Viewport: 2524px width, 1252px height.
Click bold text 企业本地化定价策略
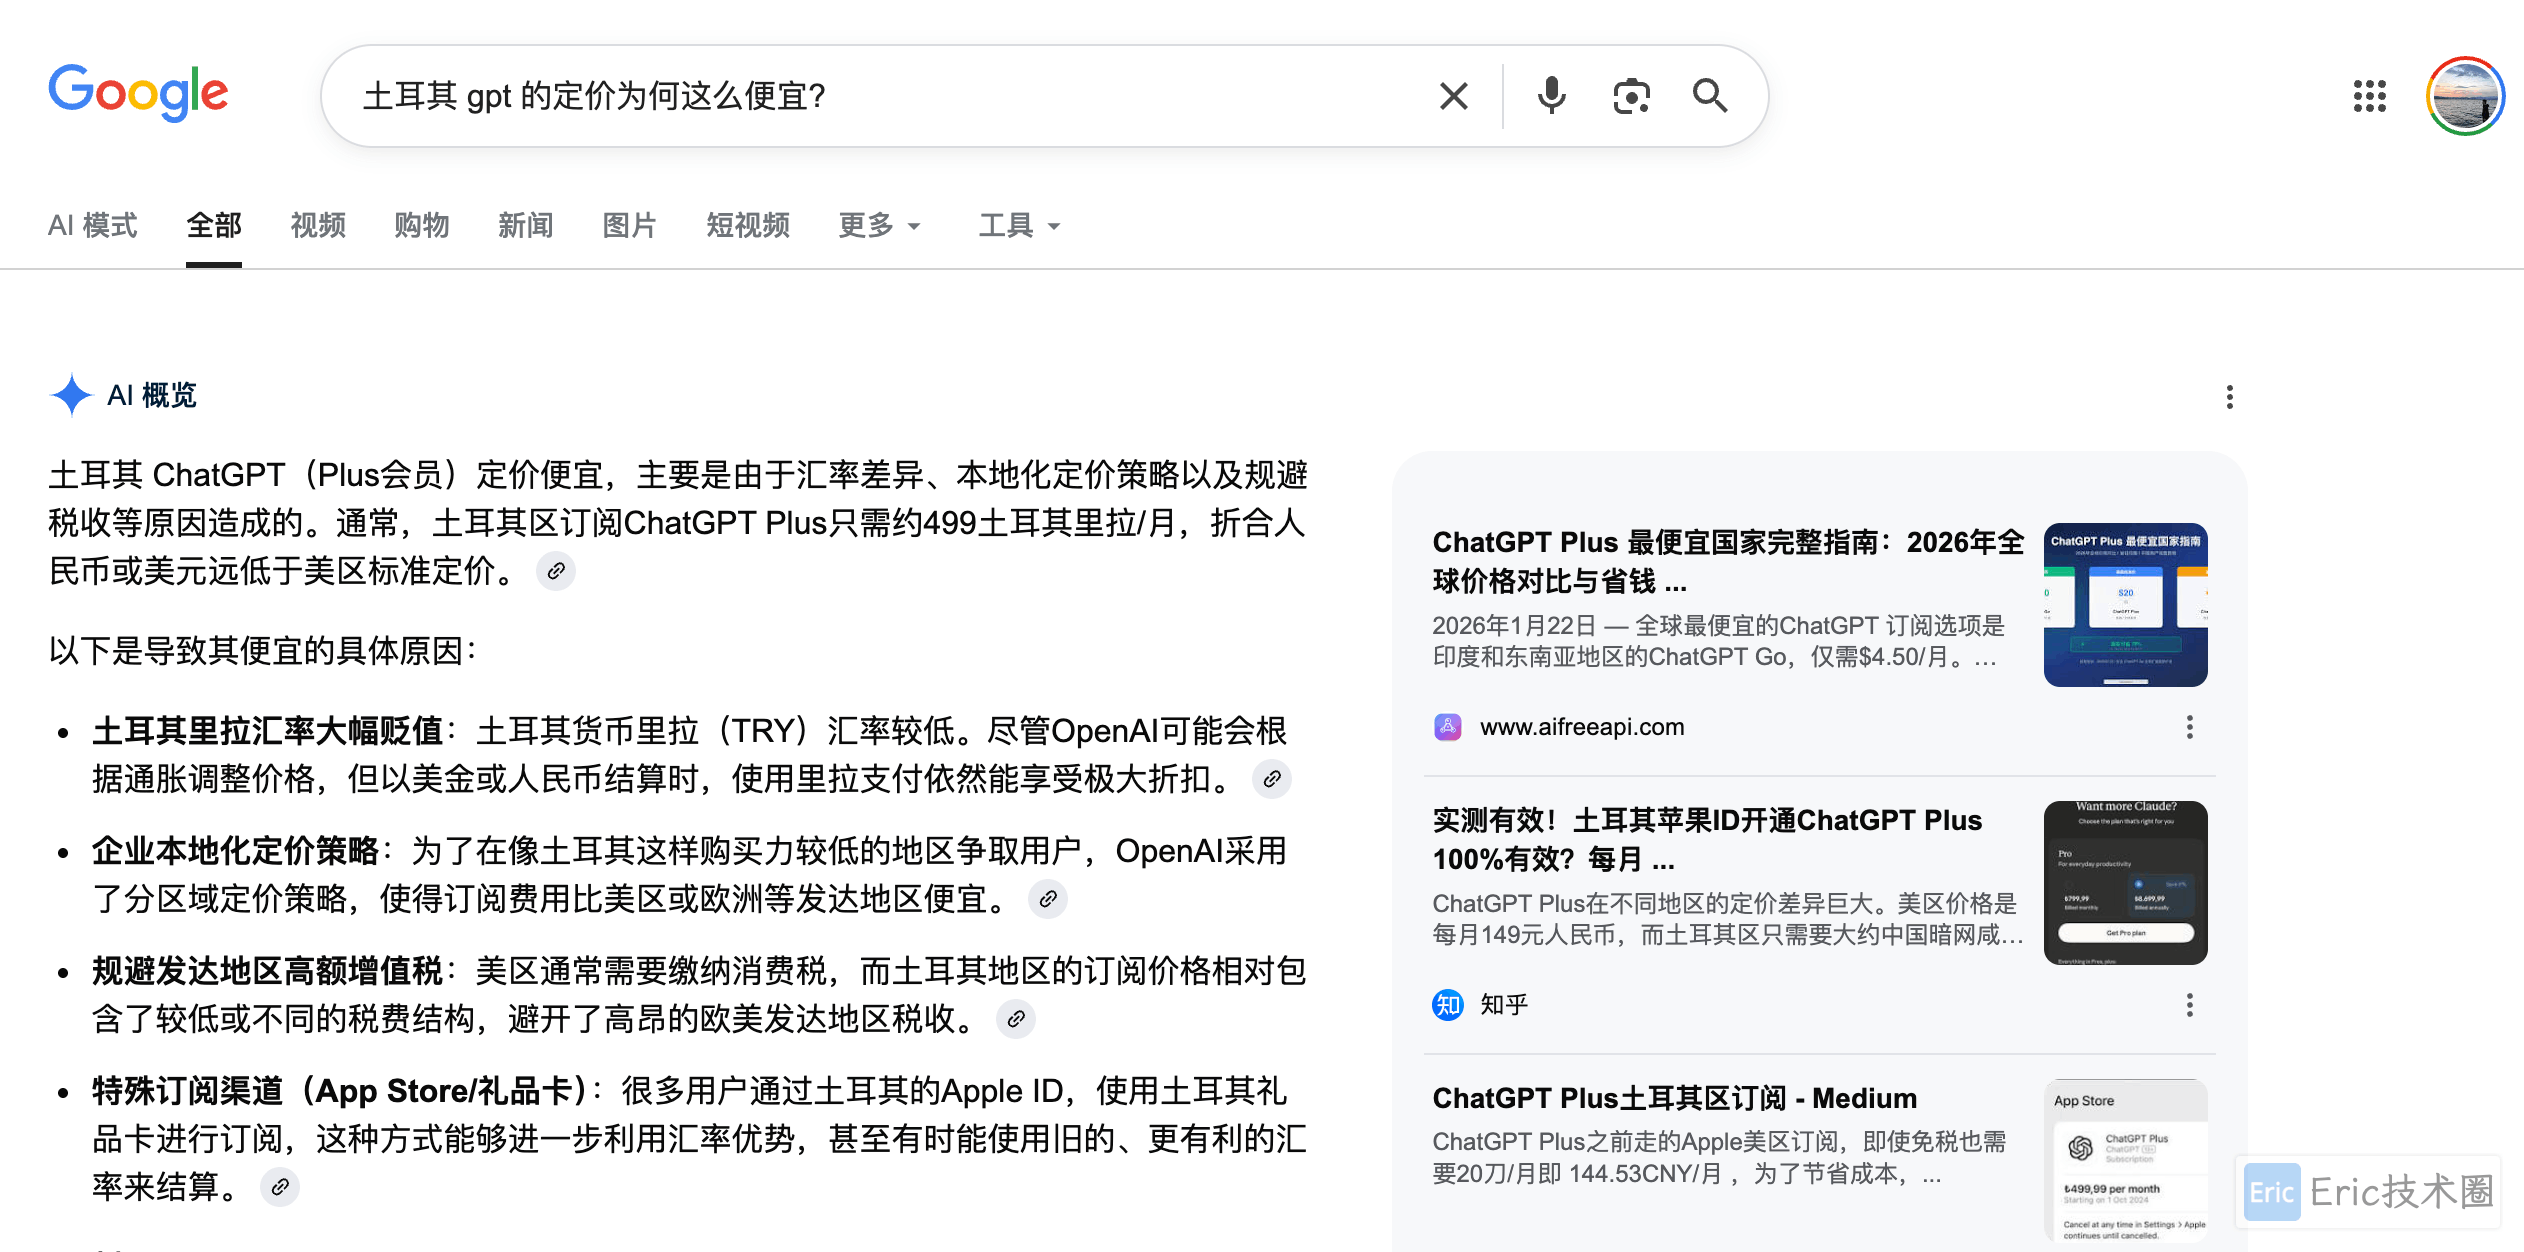(x=236, y=851)
